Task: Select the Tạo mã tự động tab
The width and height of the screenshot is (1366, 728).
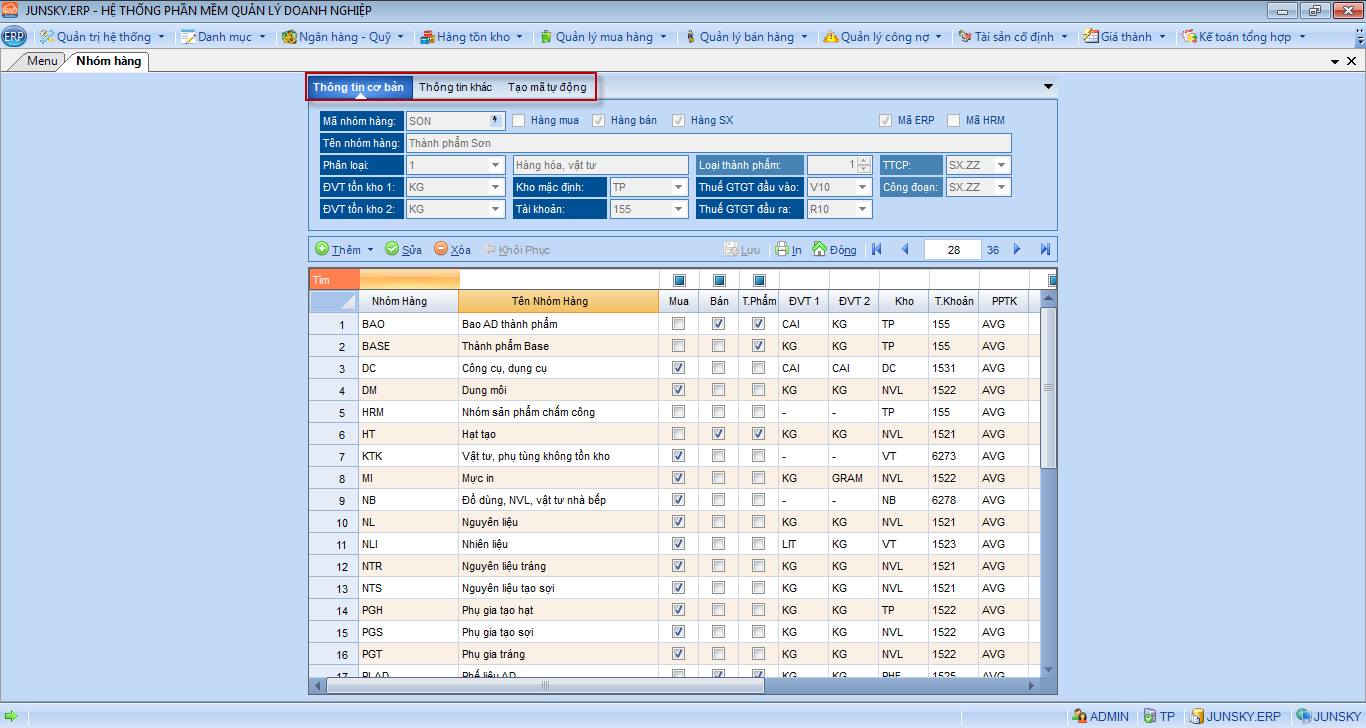Action: [x=547, y=87]
